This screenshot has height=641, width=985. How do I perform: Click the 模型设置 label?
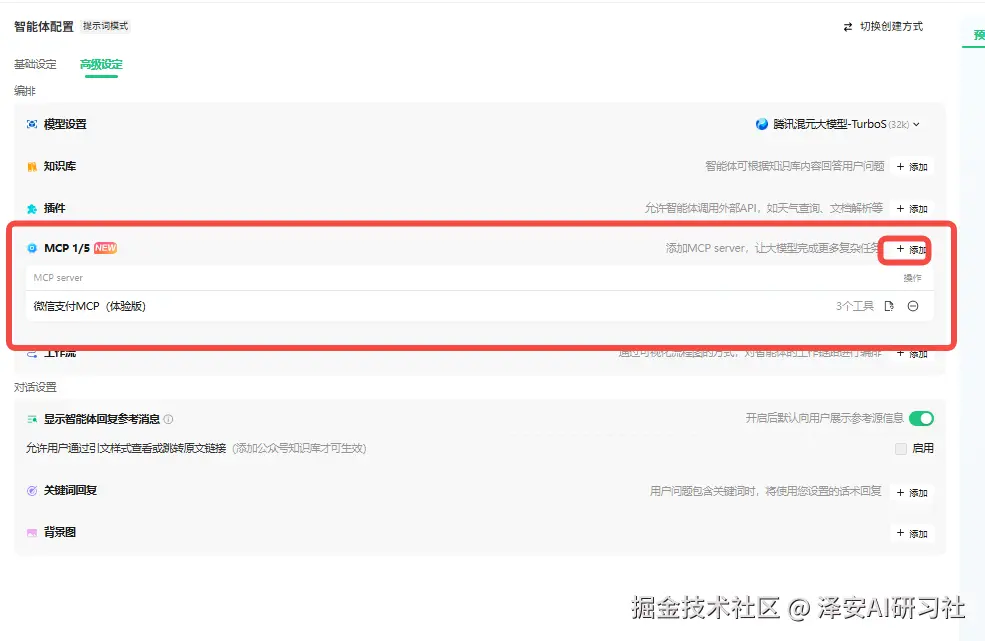coord(65,124)
